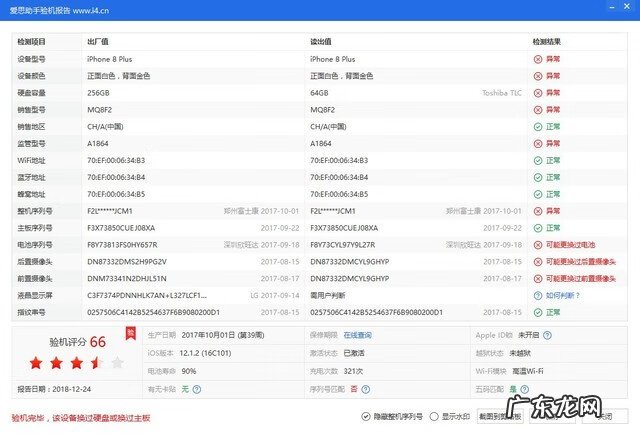Click the half-filled fourth rating star

point(97,363)
